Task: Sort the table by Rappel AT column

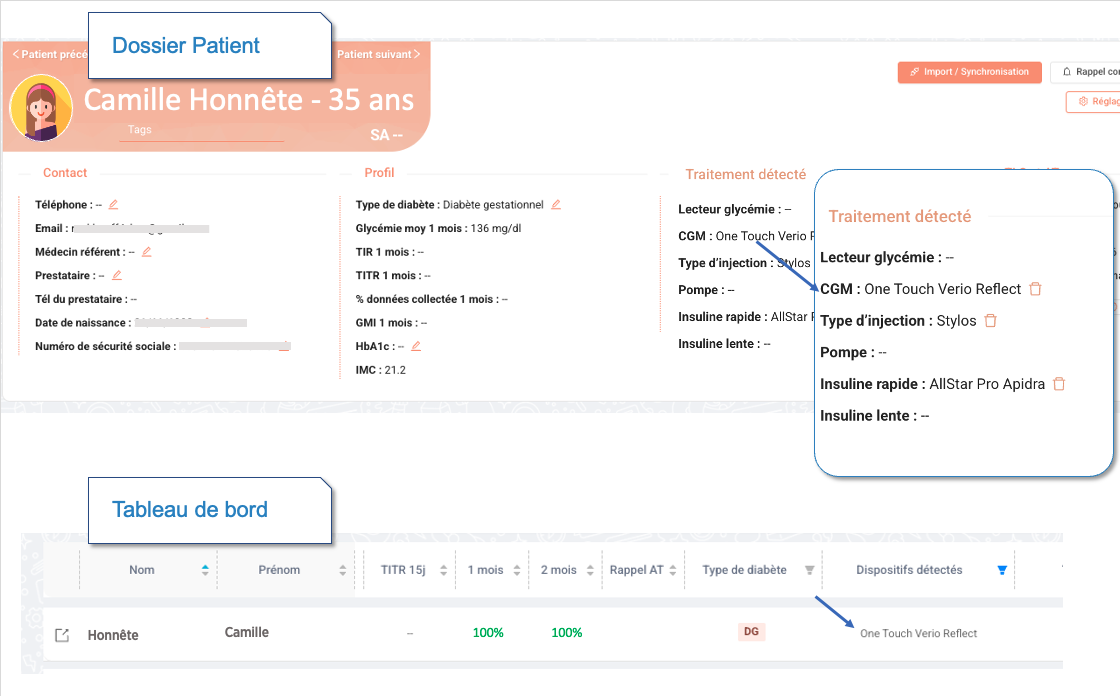Action: (673, 570)
